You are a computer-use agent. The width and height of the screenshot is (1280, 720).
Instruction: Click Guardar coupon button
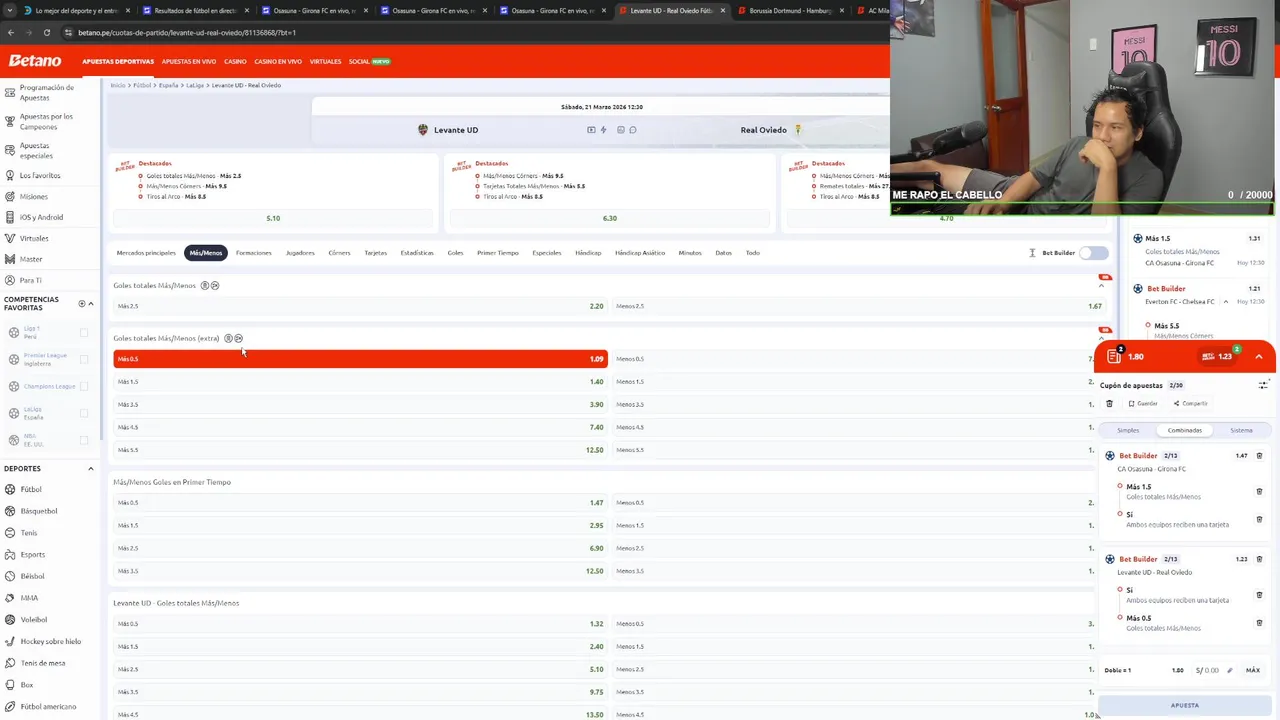tap(1143, 404)
